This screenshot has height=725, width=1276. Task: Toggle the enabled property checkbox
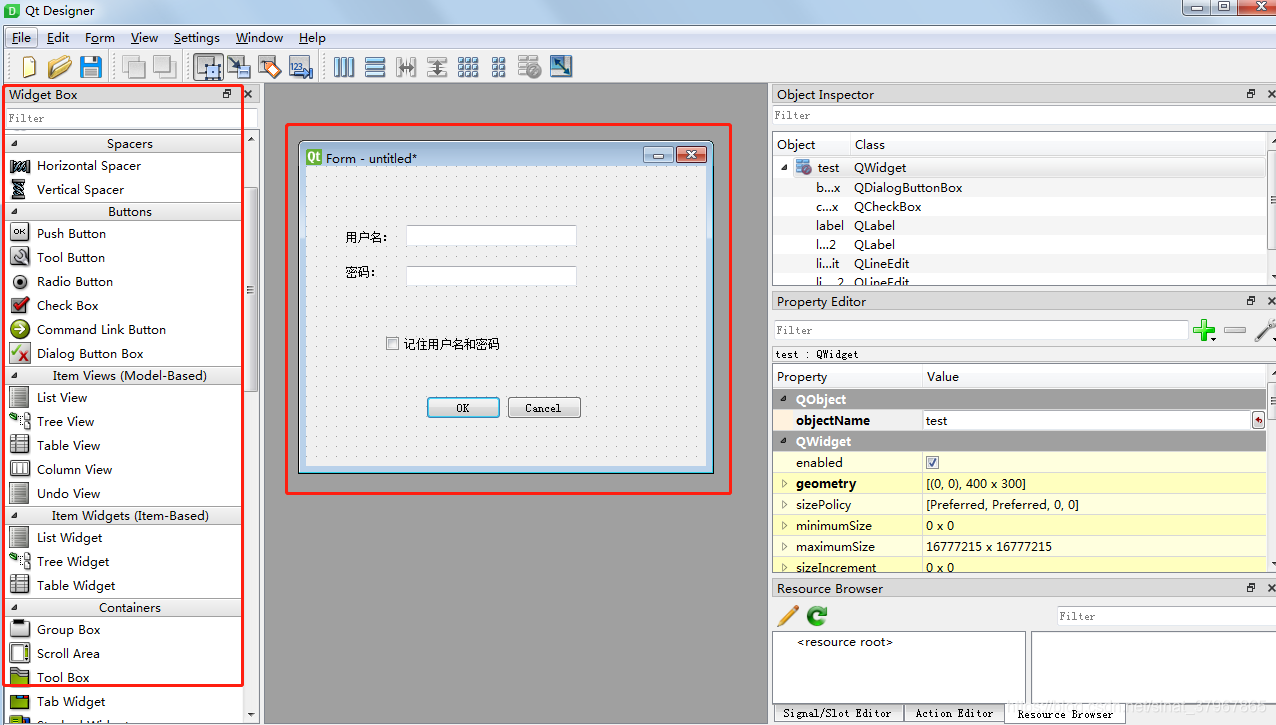pyautogui.click(x=933, y=463)
